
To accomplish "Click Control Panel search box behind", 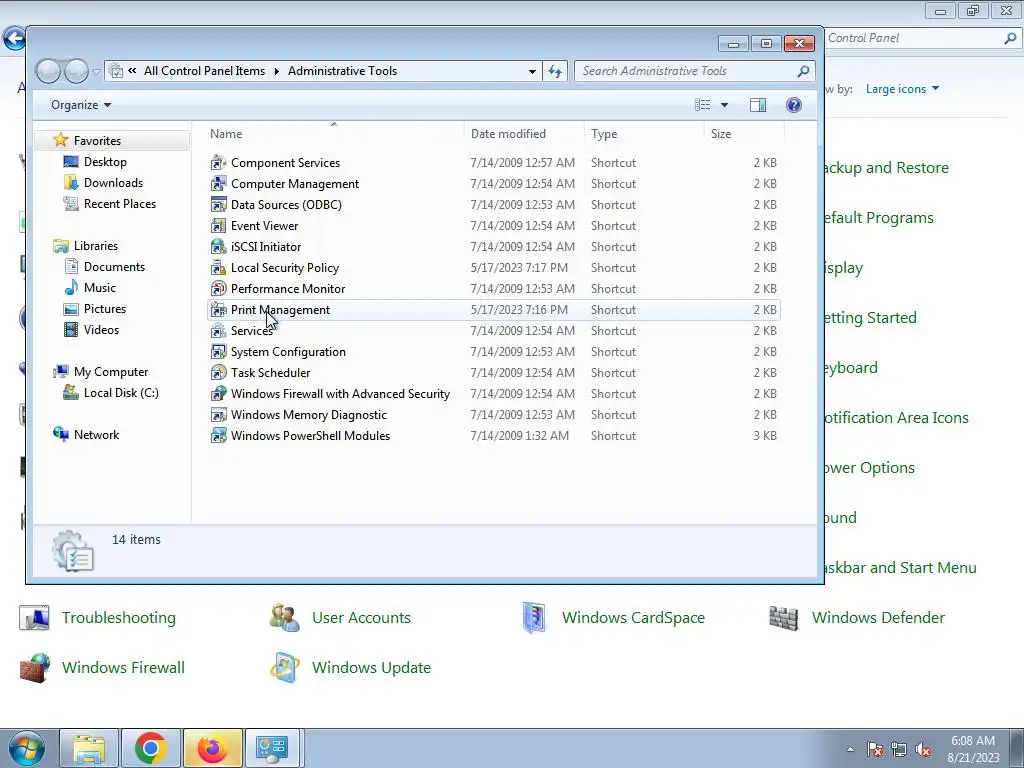I will pos(921,38).
